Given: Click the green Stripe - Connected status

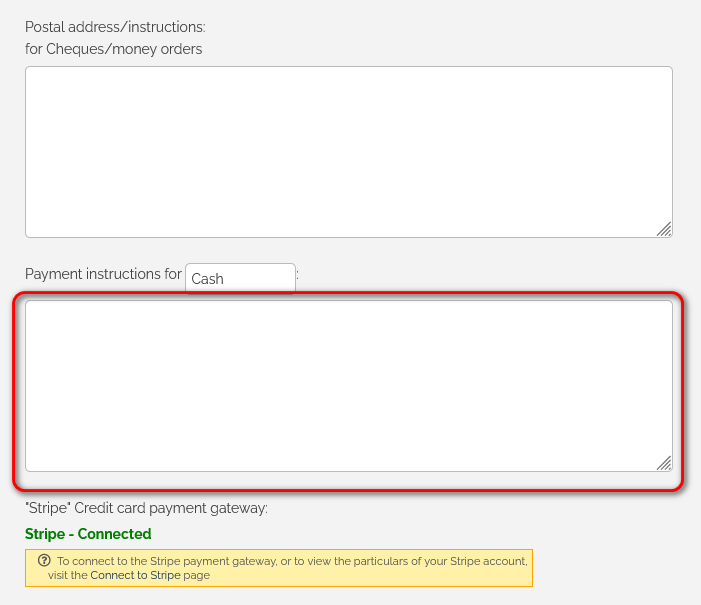Looking at the screenshot, I should [88, 534].
